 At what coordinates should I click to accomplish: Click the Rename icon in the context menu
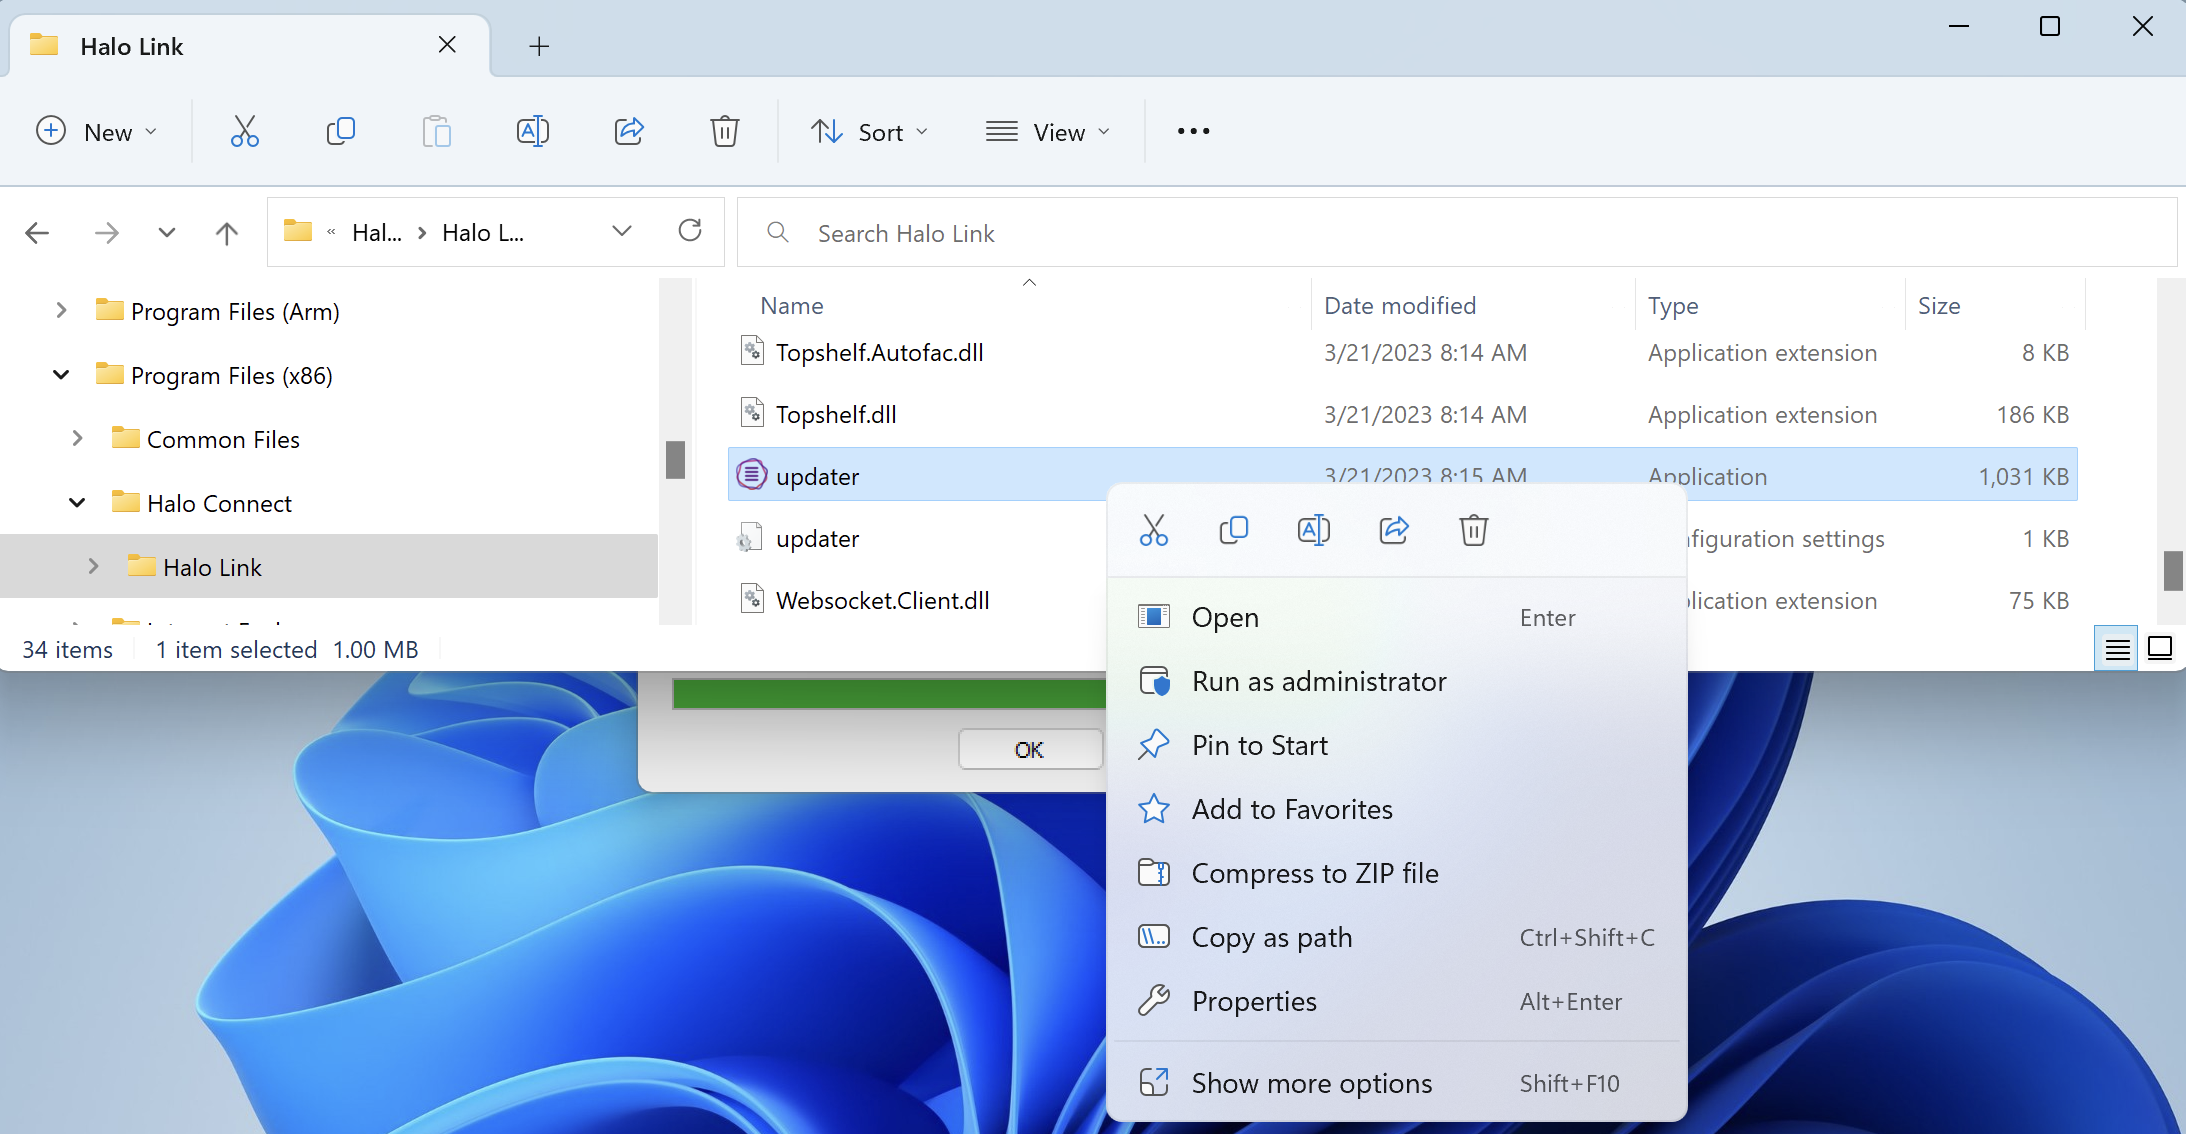[1313, 530]
